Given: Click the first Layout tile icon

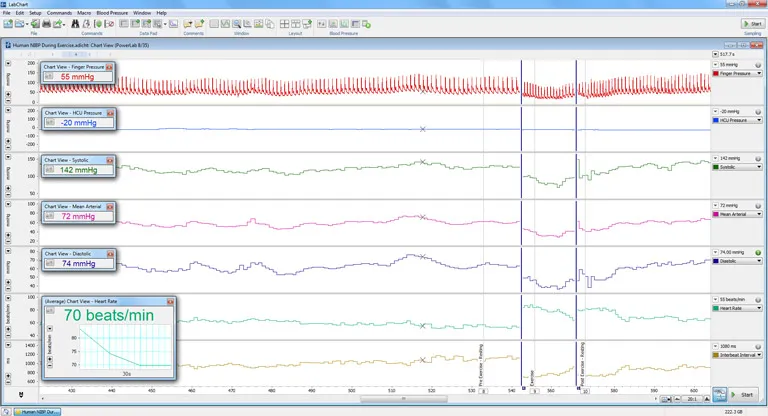Looking at the screenshot, I should (284, 23).
